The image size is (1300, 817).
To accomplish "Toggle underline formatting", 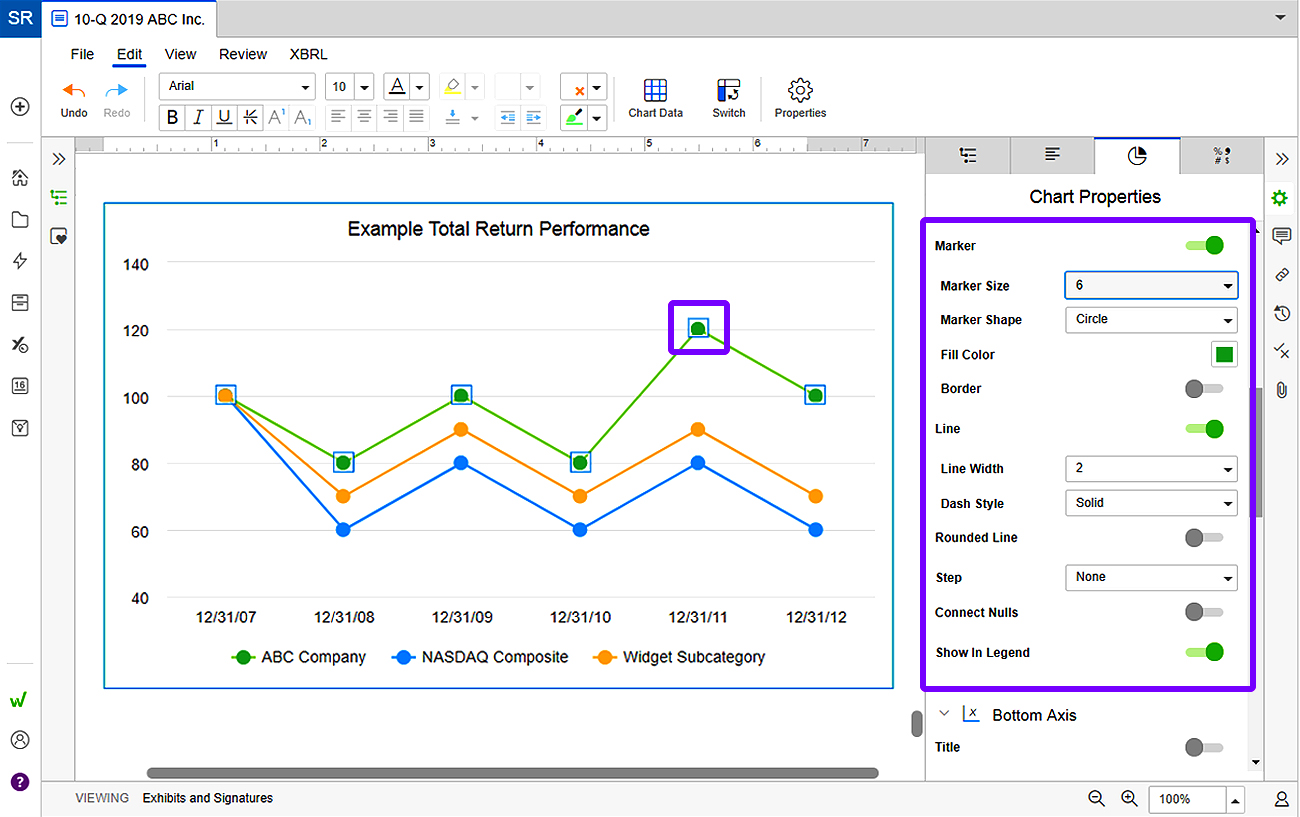I will point(224,118).
